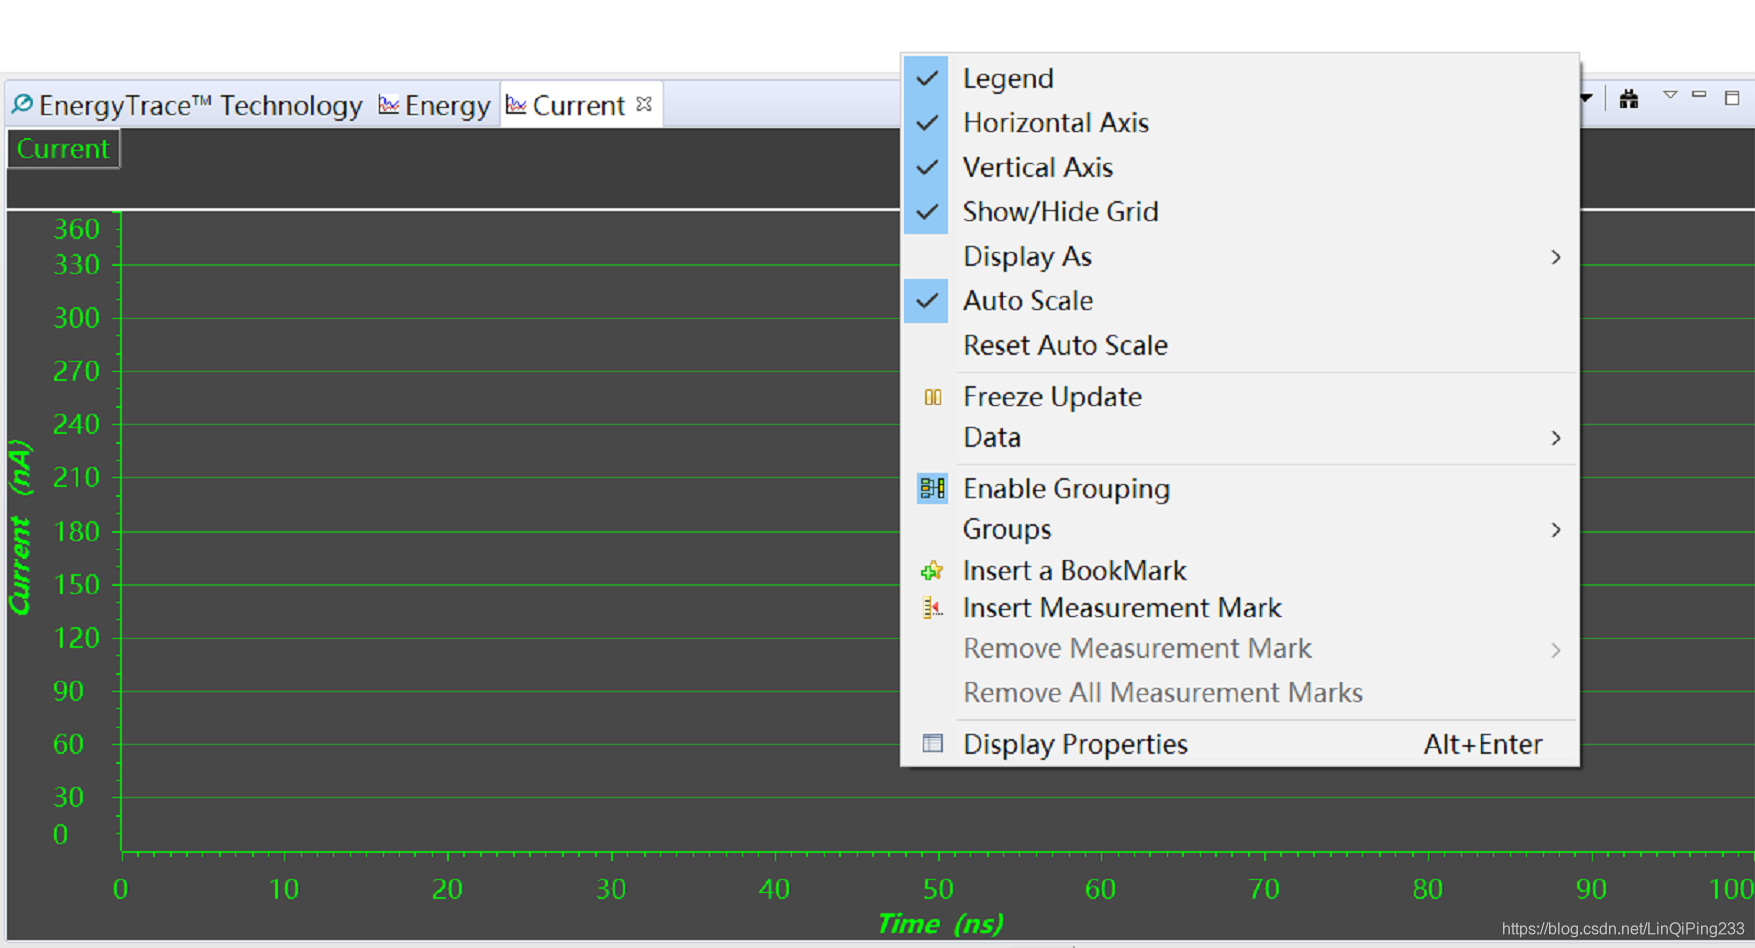Click the EnergyTrace Technology tab icon
Image resolution: width=1755 pixels, height=948 pixels.
tap(22, 104)
